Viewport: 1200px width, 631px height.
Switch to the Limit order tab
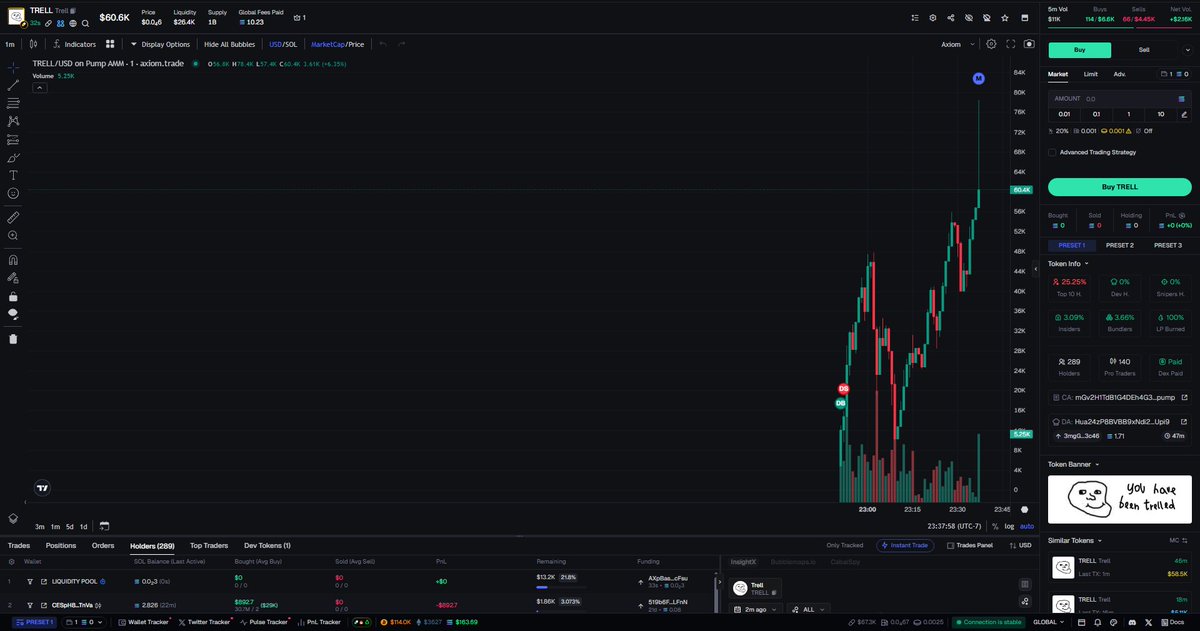(x=1090, y=73)
